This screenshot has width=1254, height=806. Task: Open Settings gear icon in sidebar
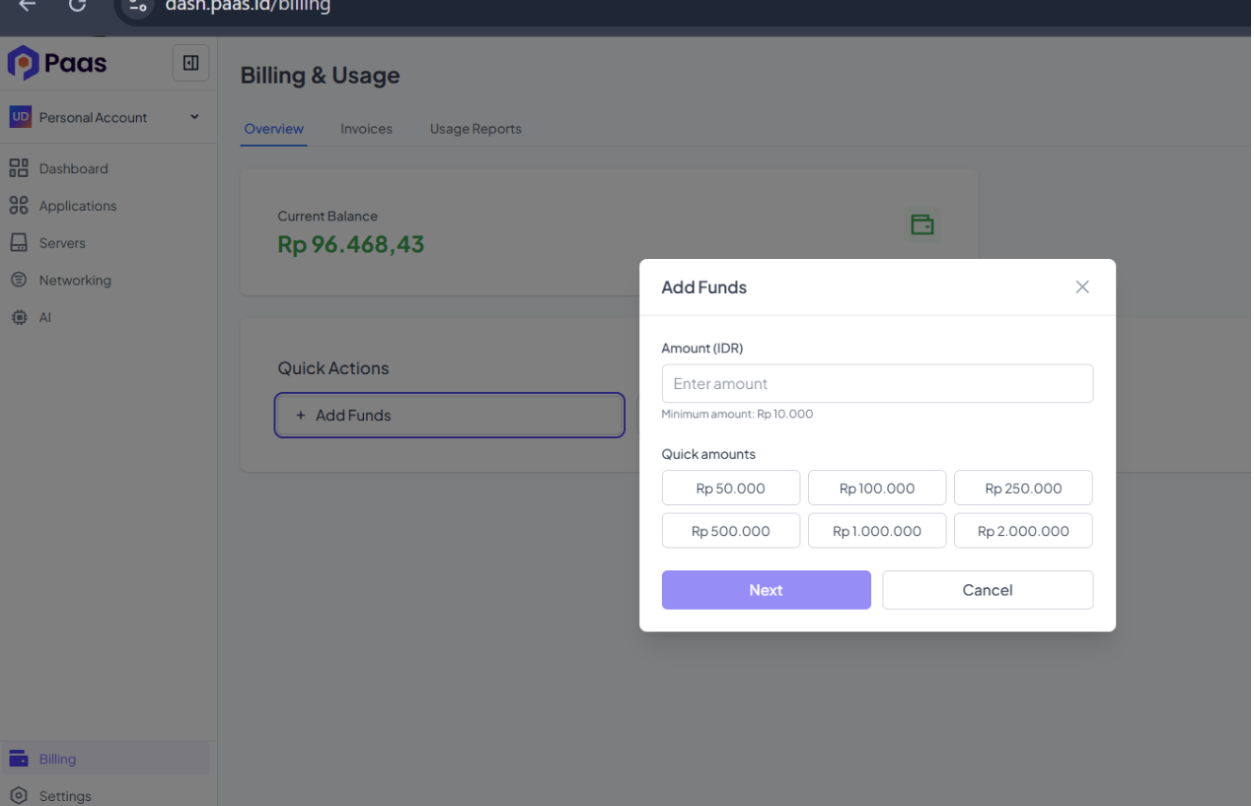coord(18,796)
